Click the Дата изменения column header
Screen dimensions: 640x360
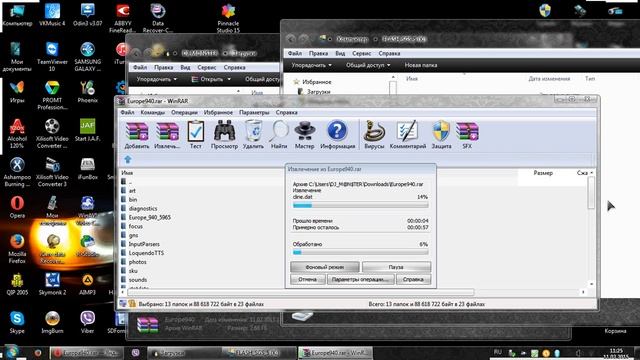click(549, 79)
